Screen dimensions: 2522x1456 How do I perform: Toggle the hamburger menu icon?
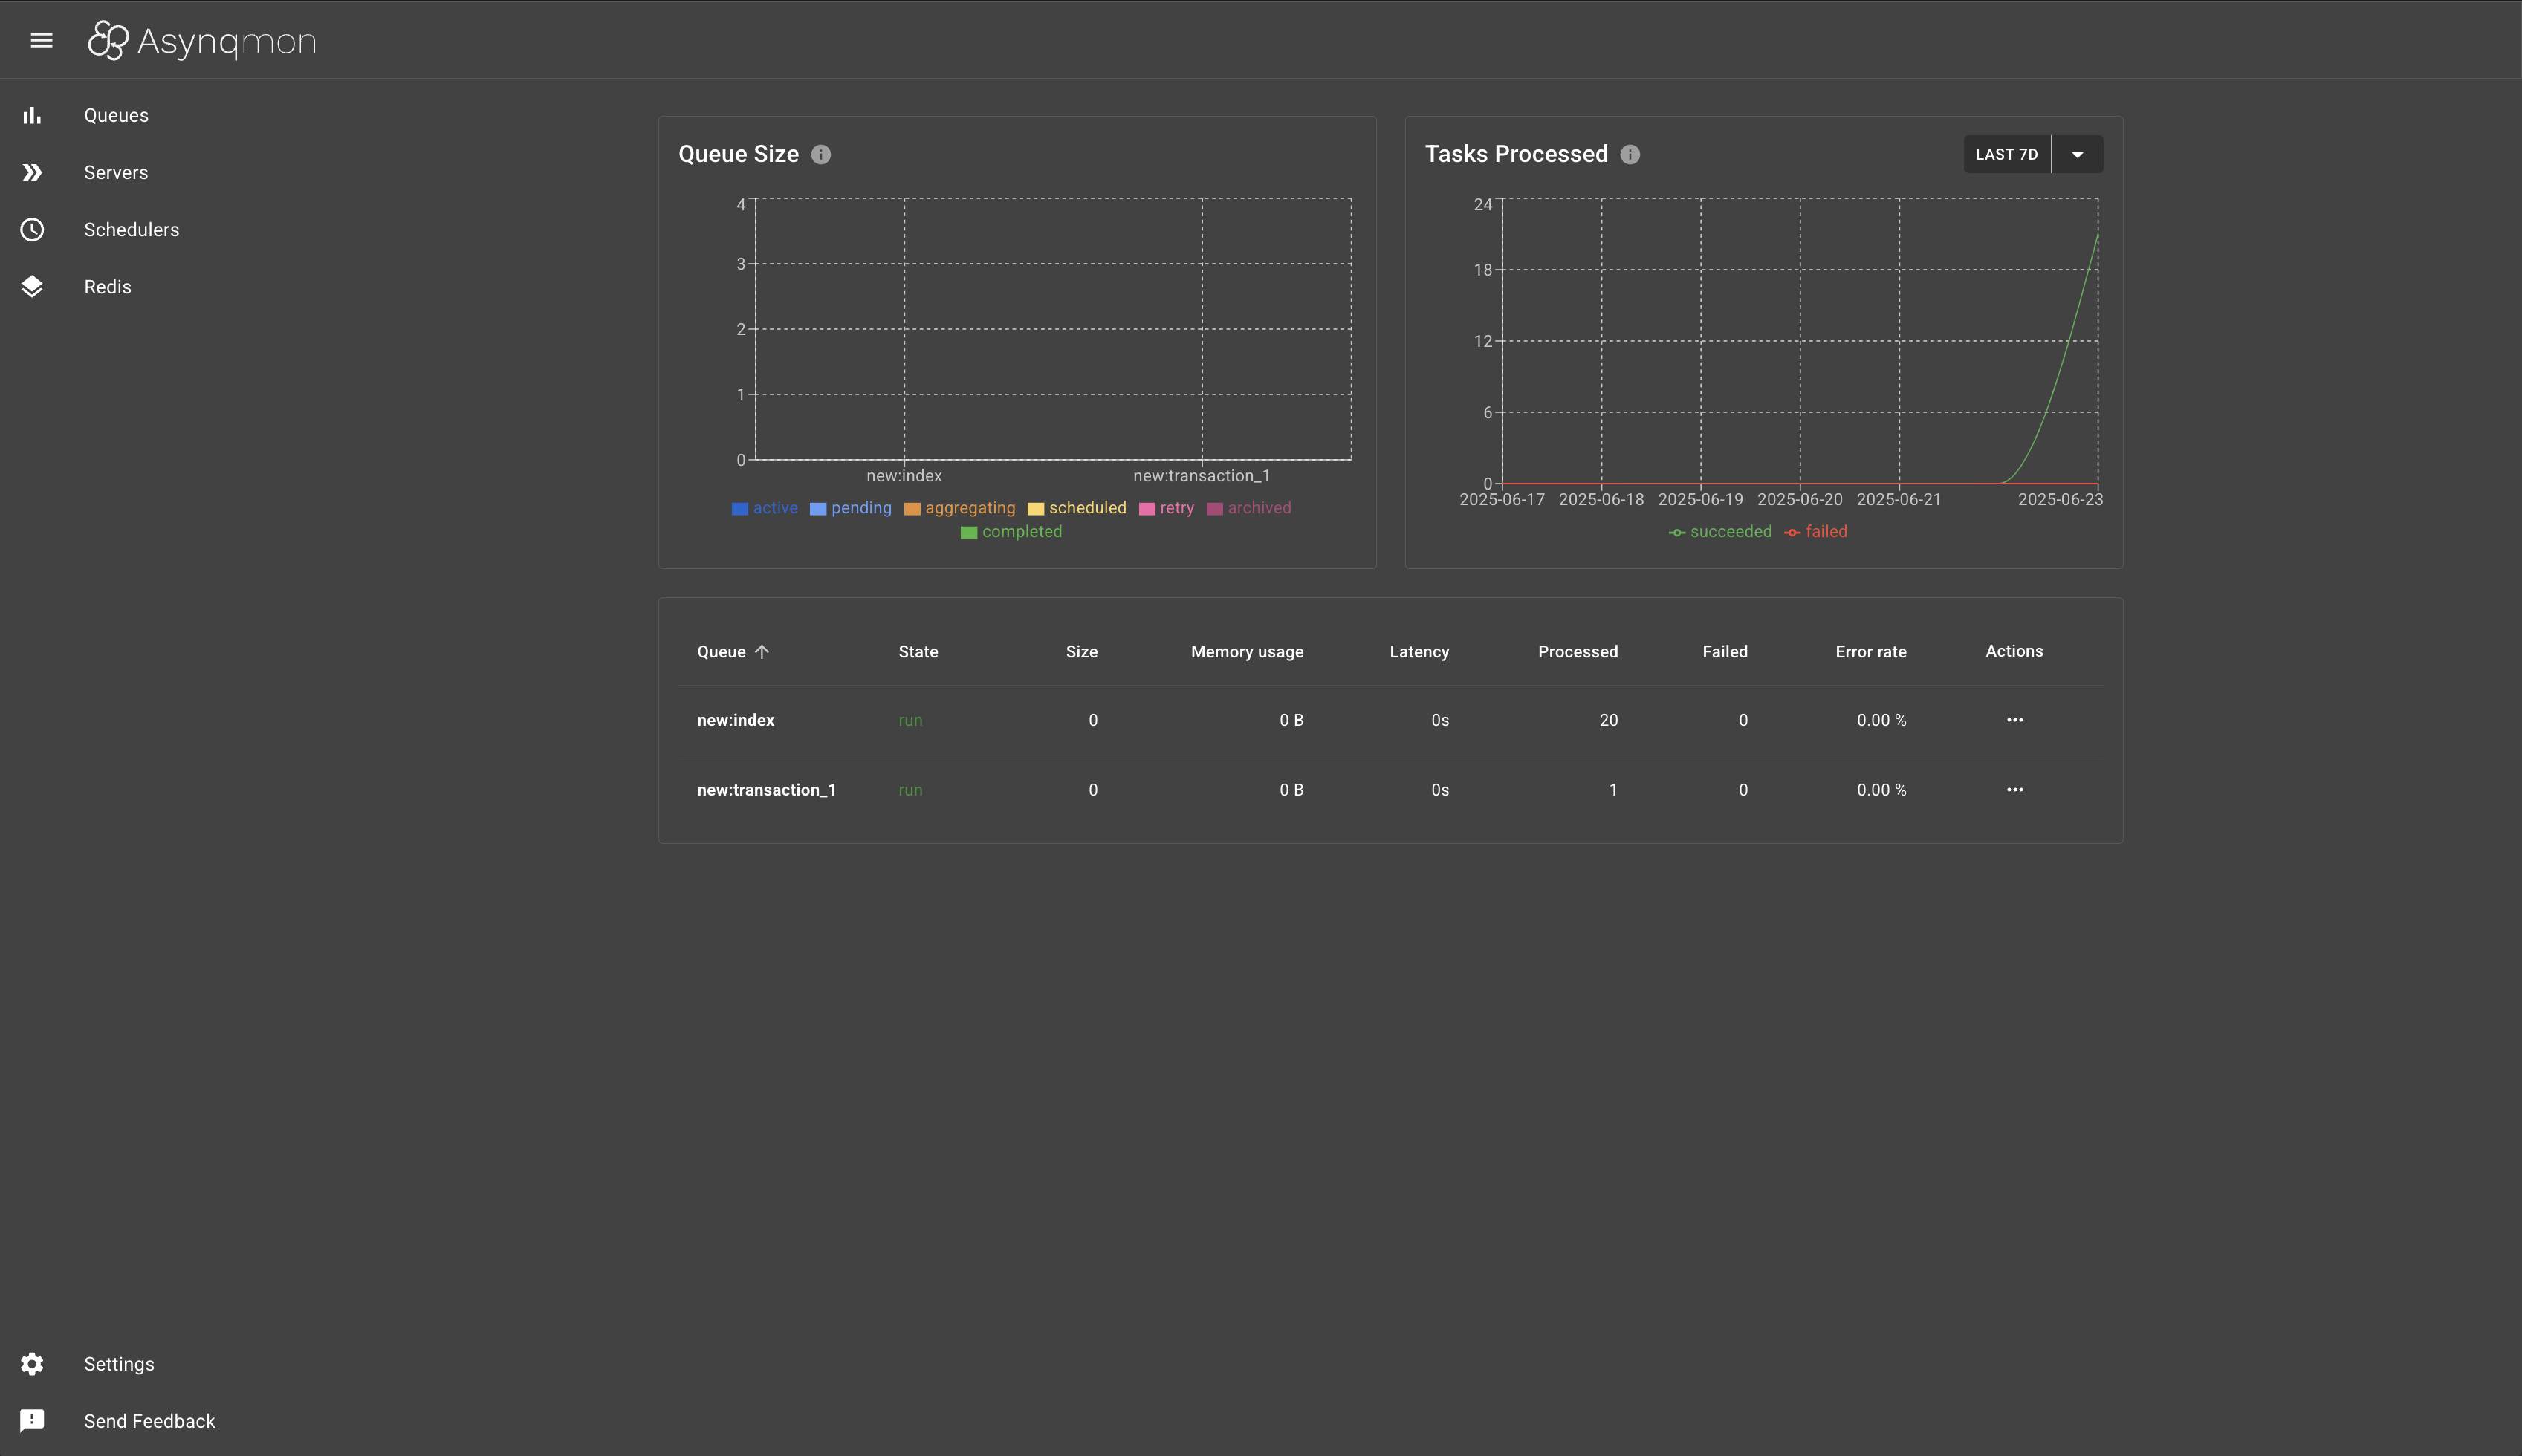[41, 40]
